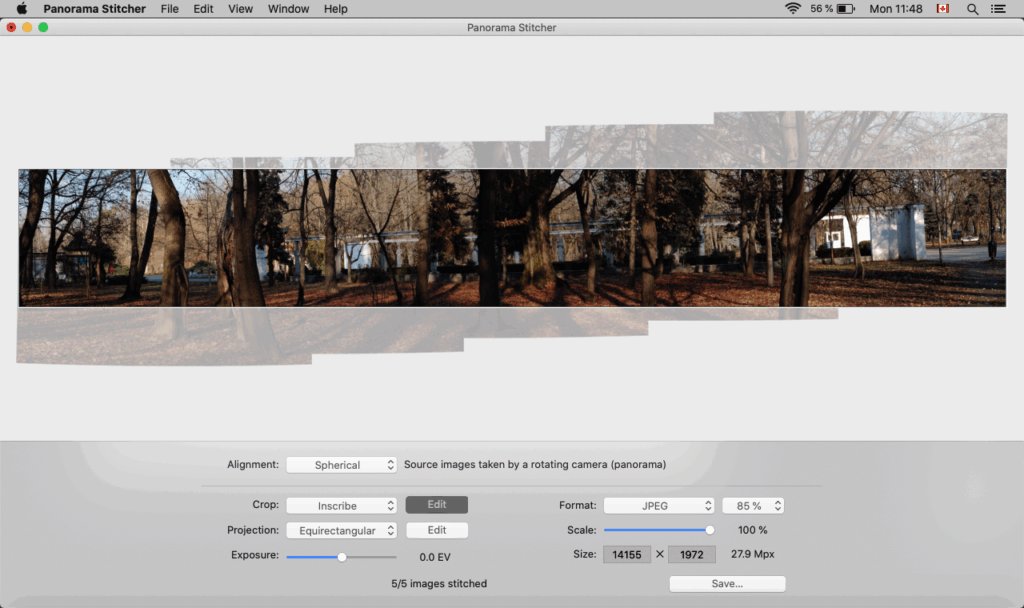Open the Projection dropdown showing Equirectangular
The width and height of the screenshot is (1024, 608).
coord(341,530)
